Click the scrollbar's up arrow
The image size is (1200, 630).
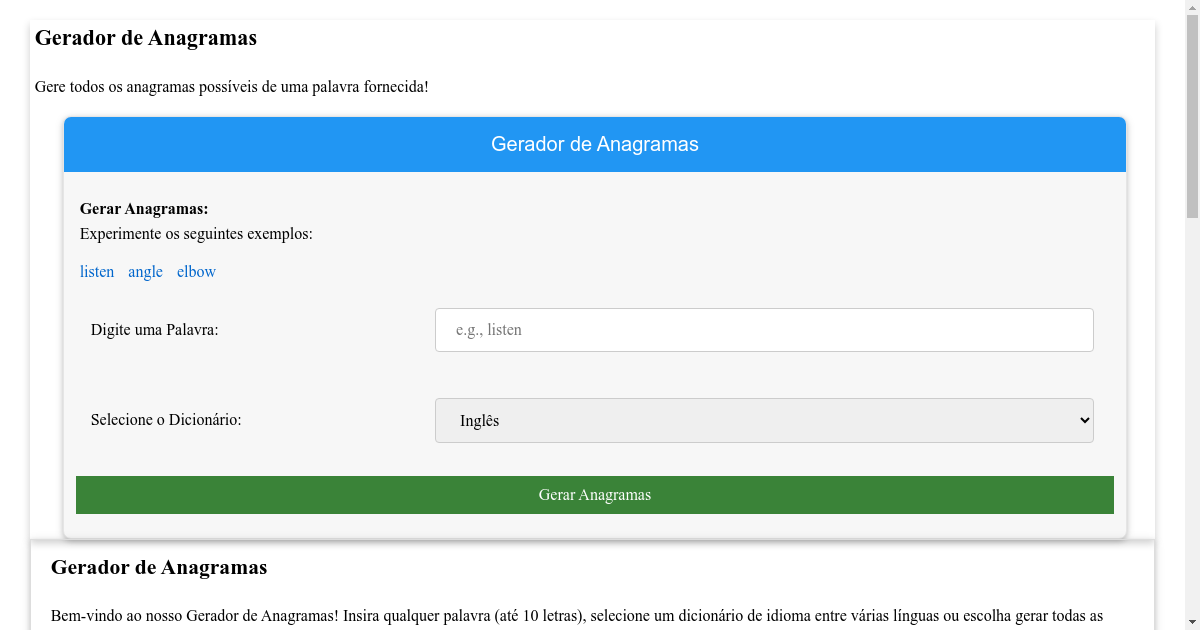1192,8
